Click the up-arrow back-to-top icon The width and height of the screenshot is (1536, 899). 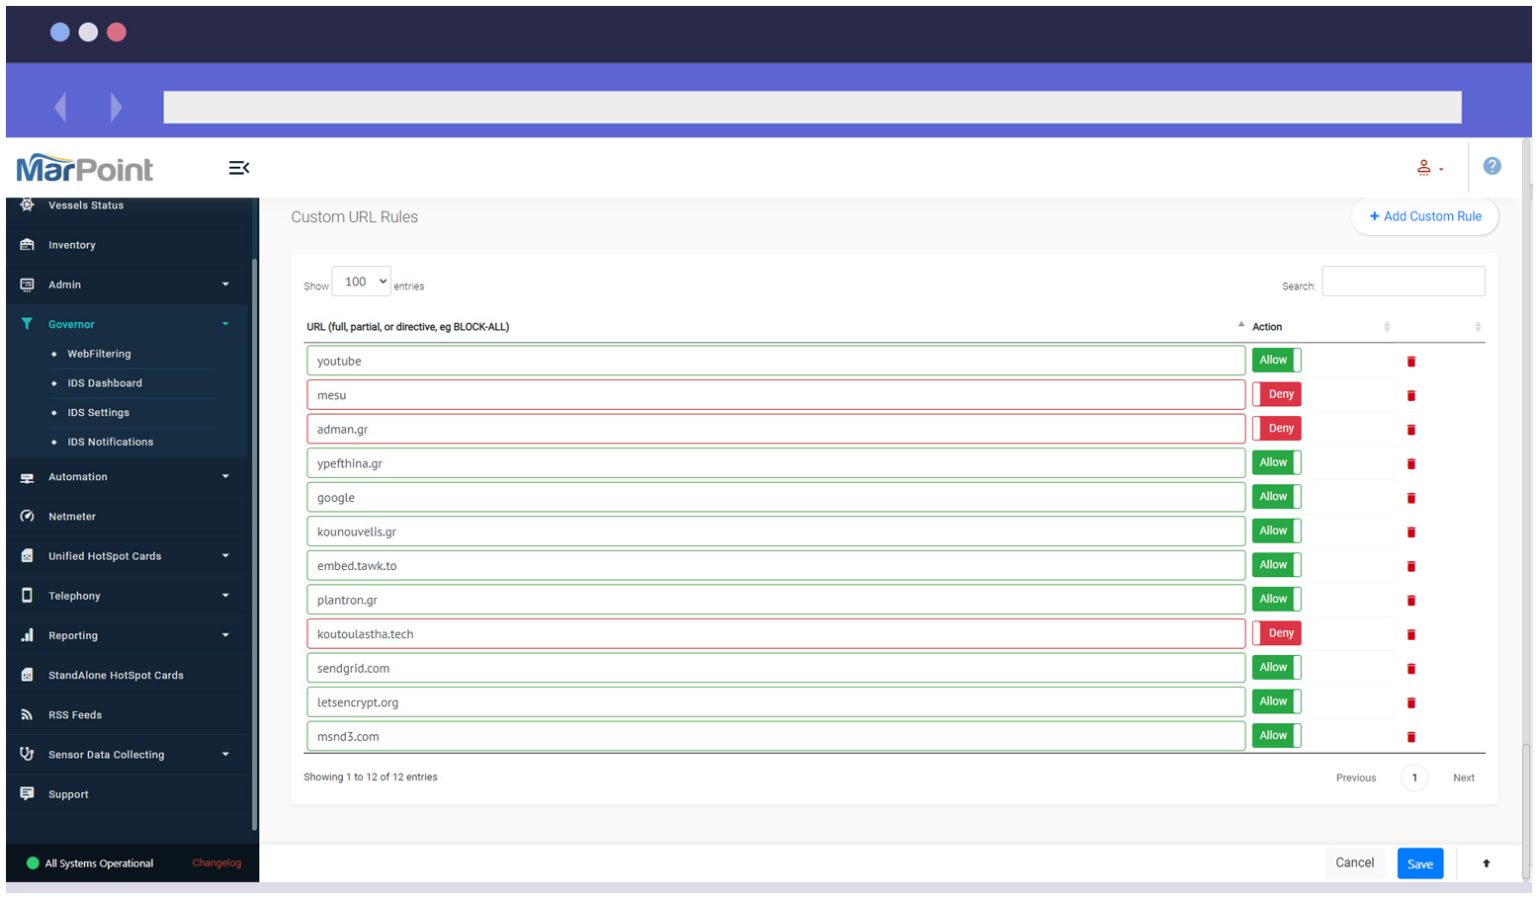(1486, 863)
